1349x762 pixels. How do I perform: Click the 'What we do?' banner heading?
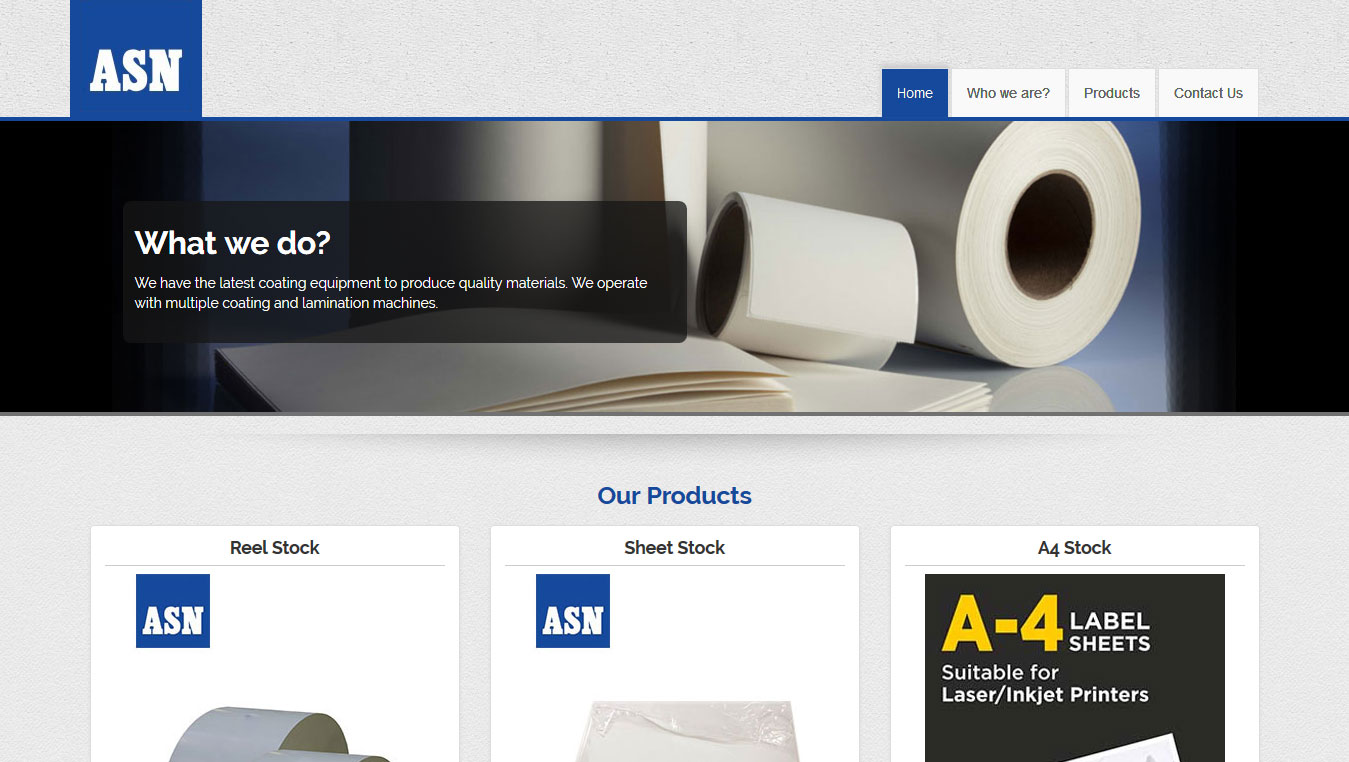[x=233, y=243]
